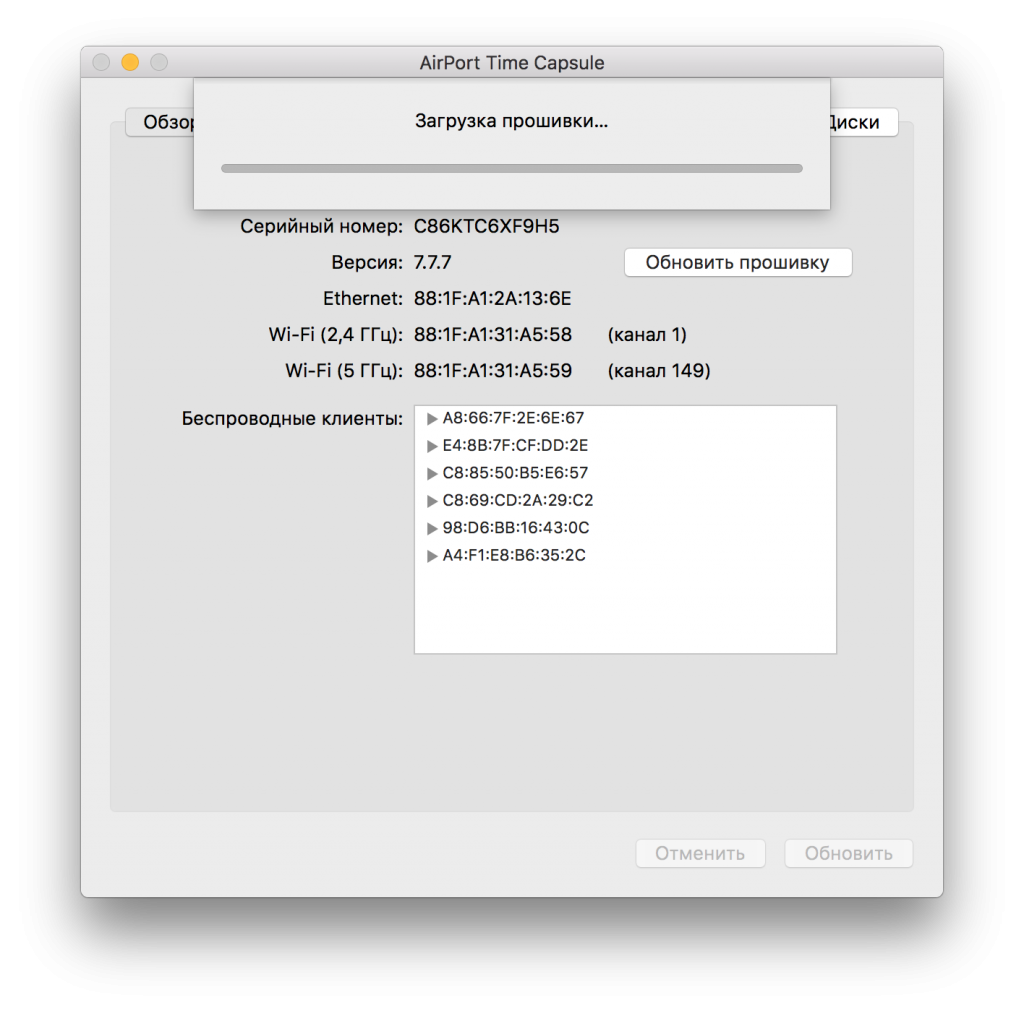Viewport: 1024px width, 1013px height.
Task: Switch to the Обзор tab
Action: pyautogui.click(x=161, y=122)
